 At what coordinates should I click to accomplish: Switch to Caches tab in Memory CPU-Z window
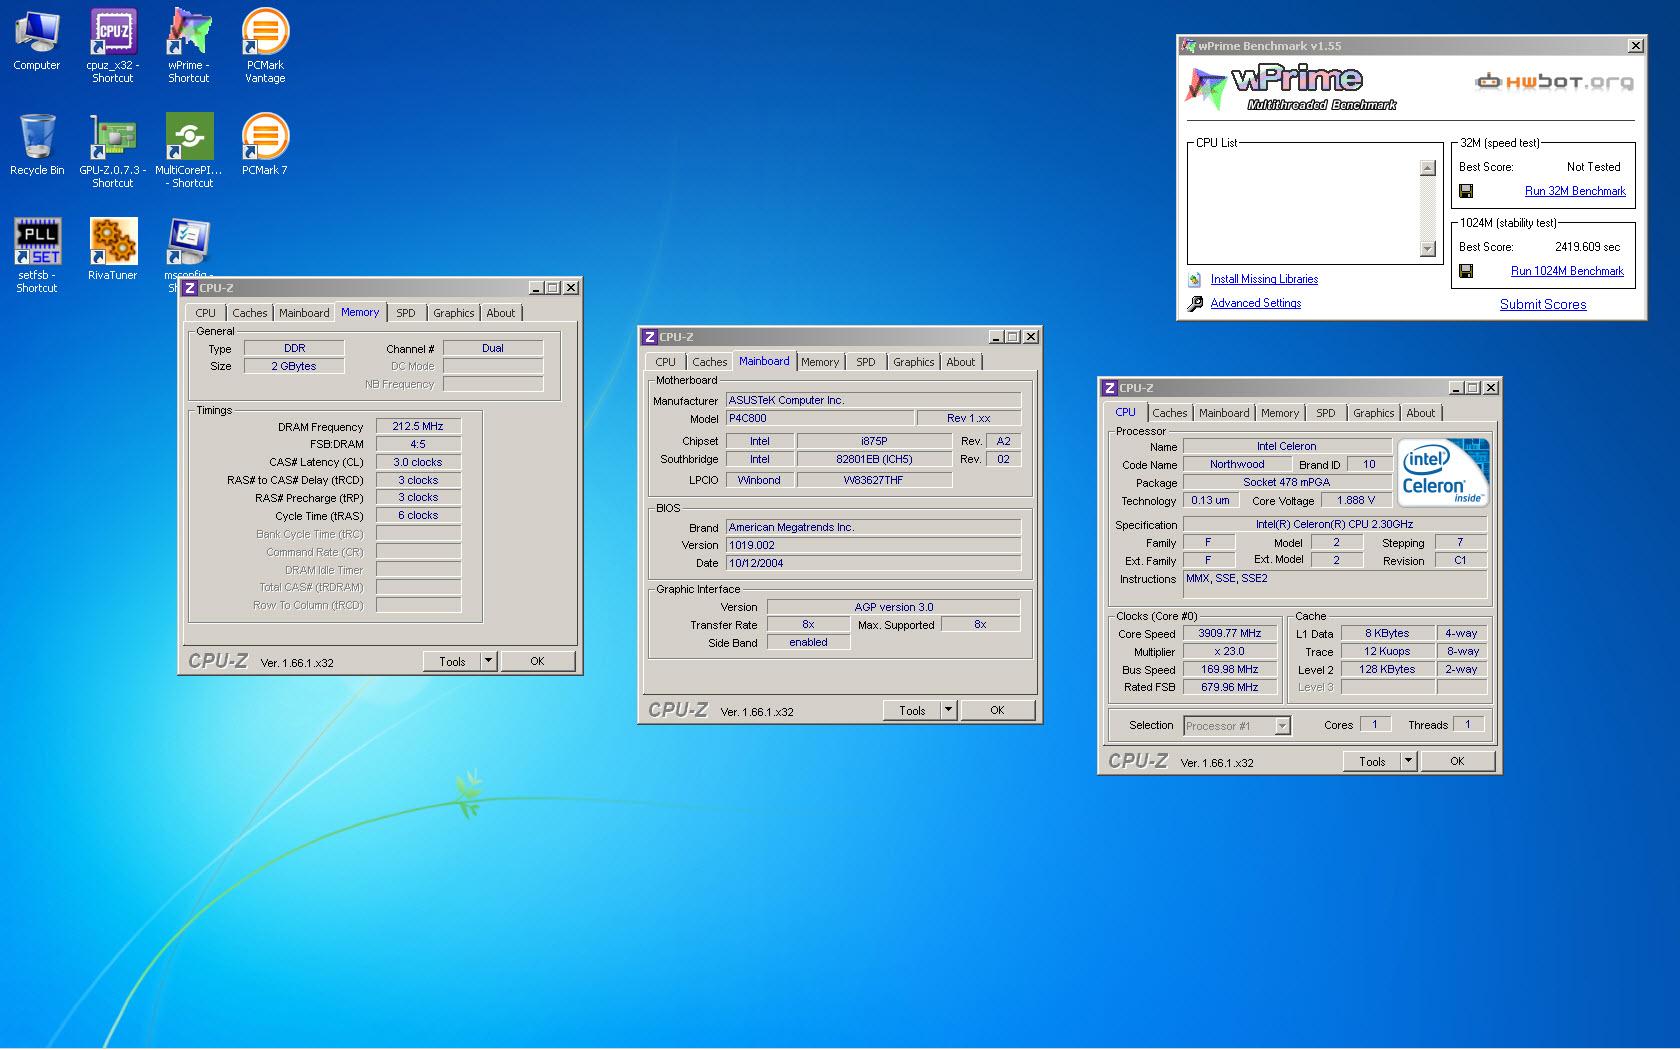250,313
